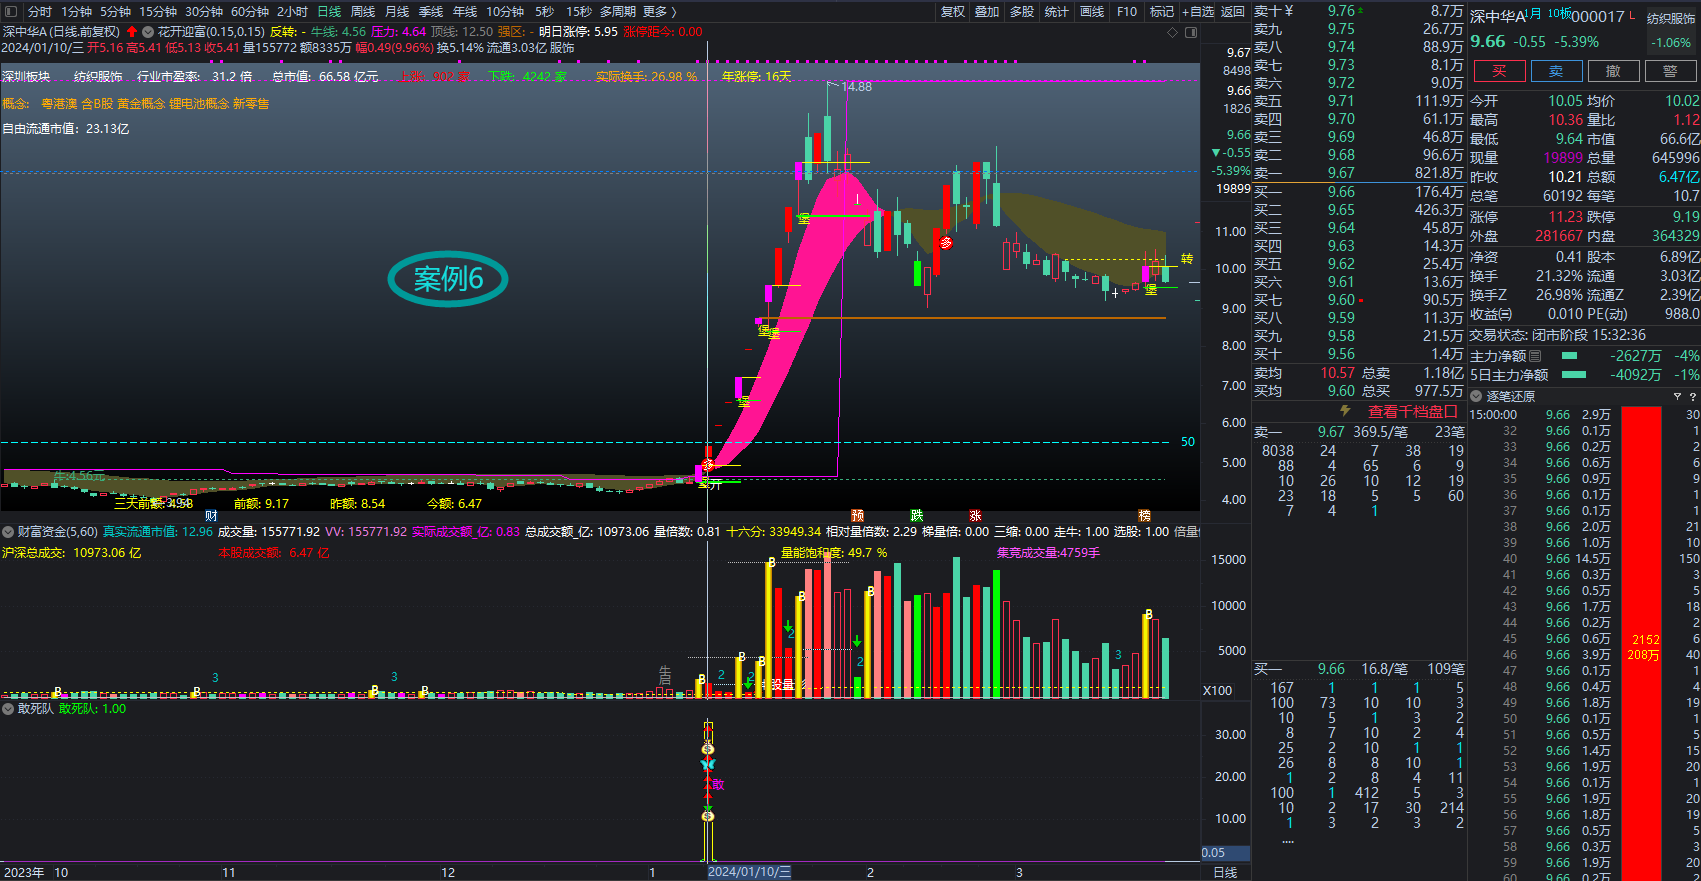1701x881 pixels.
Task: Click the diamond icon on chart header
Action: (x=1173, y=32)
